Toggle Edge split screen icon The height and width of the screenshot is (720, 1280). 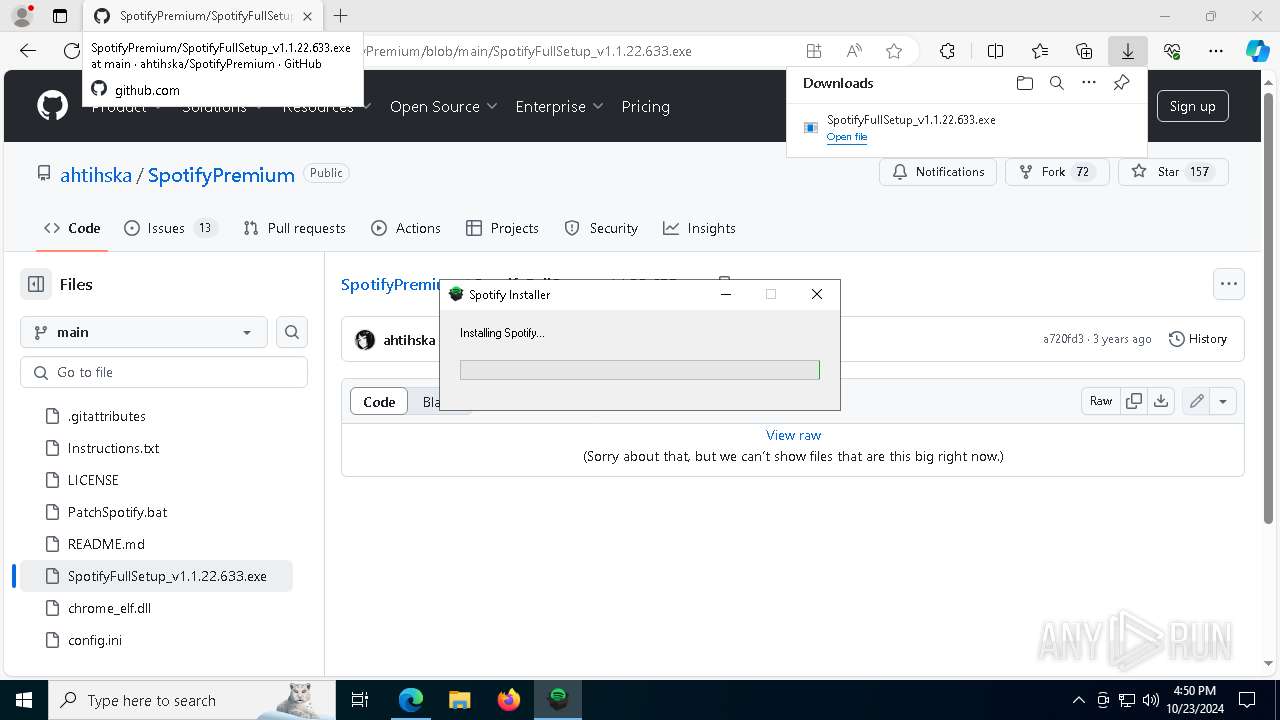pyautogui.click(x=995, y=51)
